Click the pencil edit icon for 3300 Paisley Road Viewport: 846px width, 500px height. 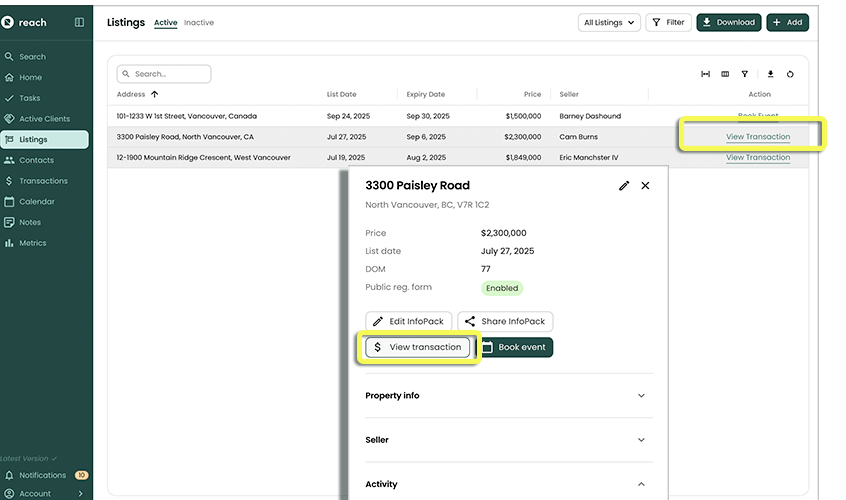click(x=624, y=186)
